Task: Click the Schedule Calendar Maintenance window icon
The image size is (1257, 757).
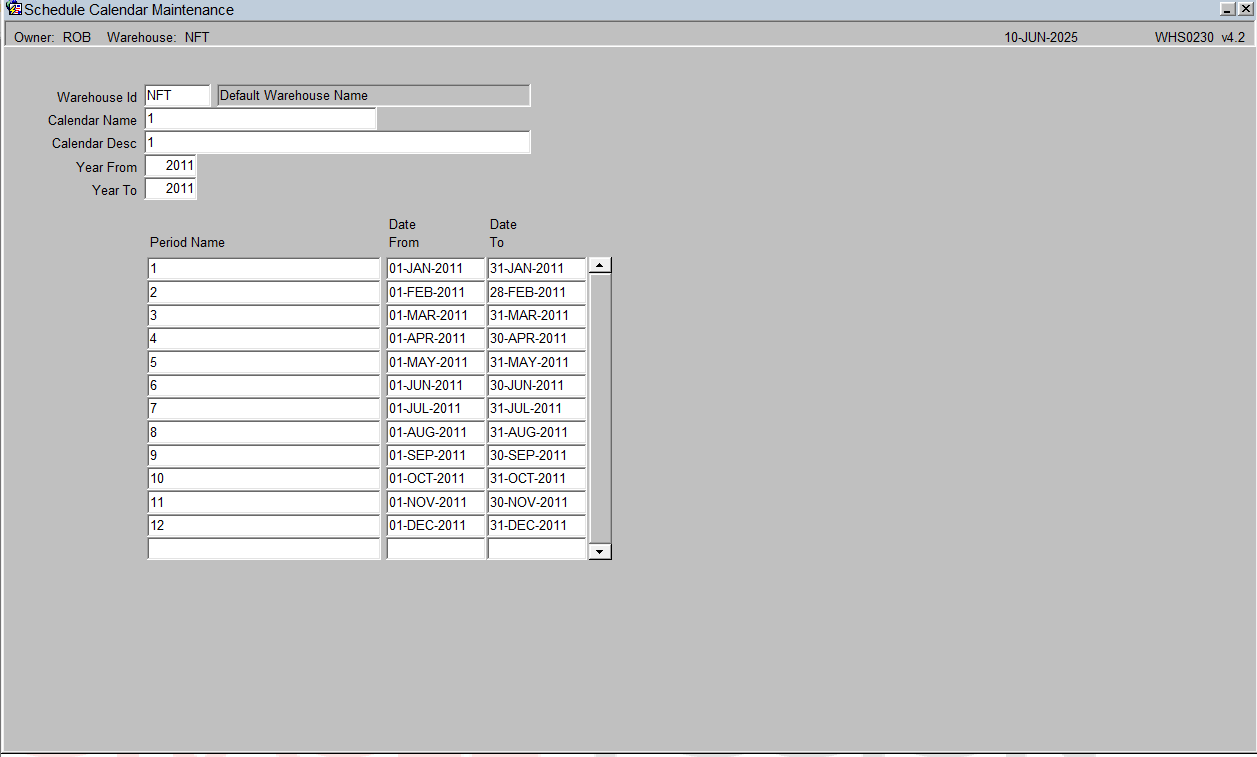Action: [14, 9]
